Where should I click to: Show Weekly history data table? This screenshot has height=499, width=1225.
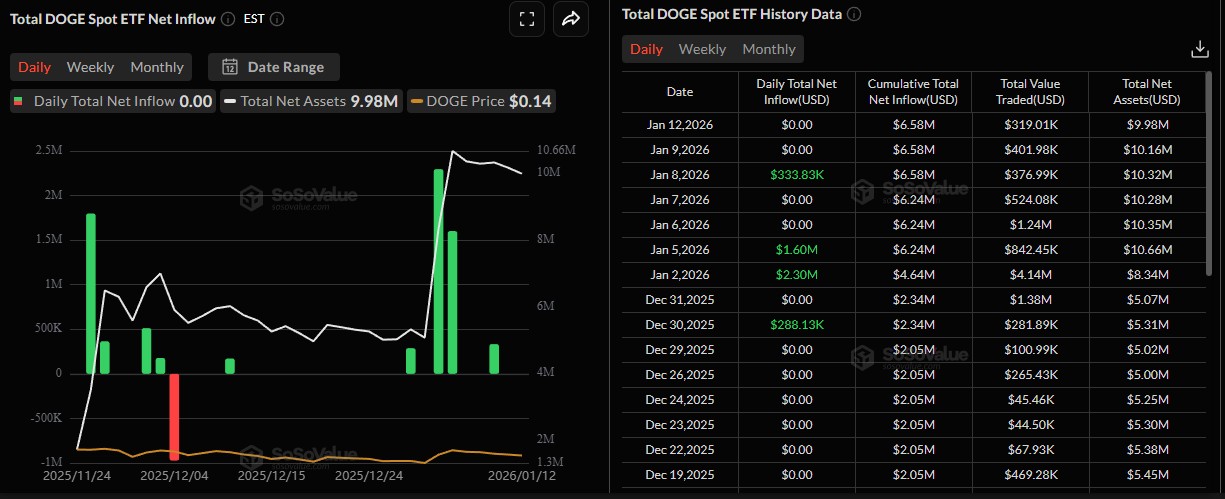(702, 49)
